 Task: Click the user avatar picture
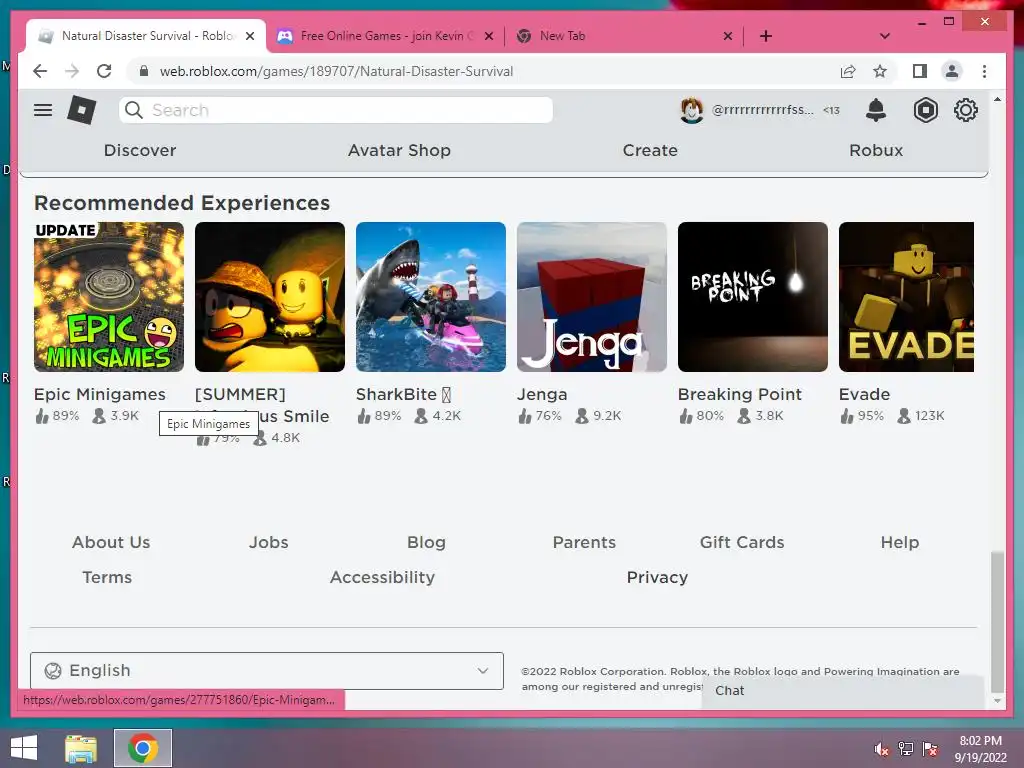pos(692,110)
